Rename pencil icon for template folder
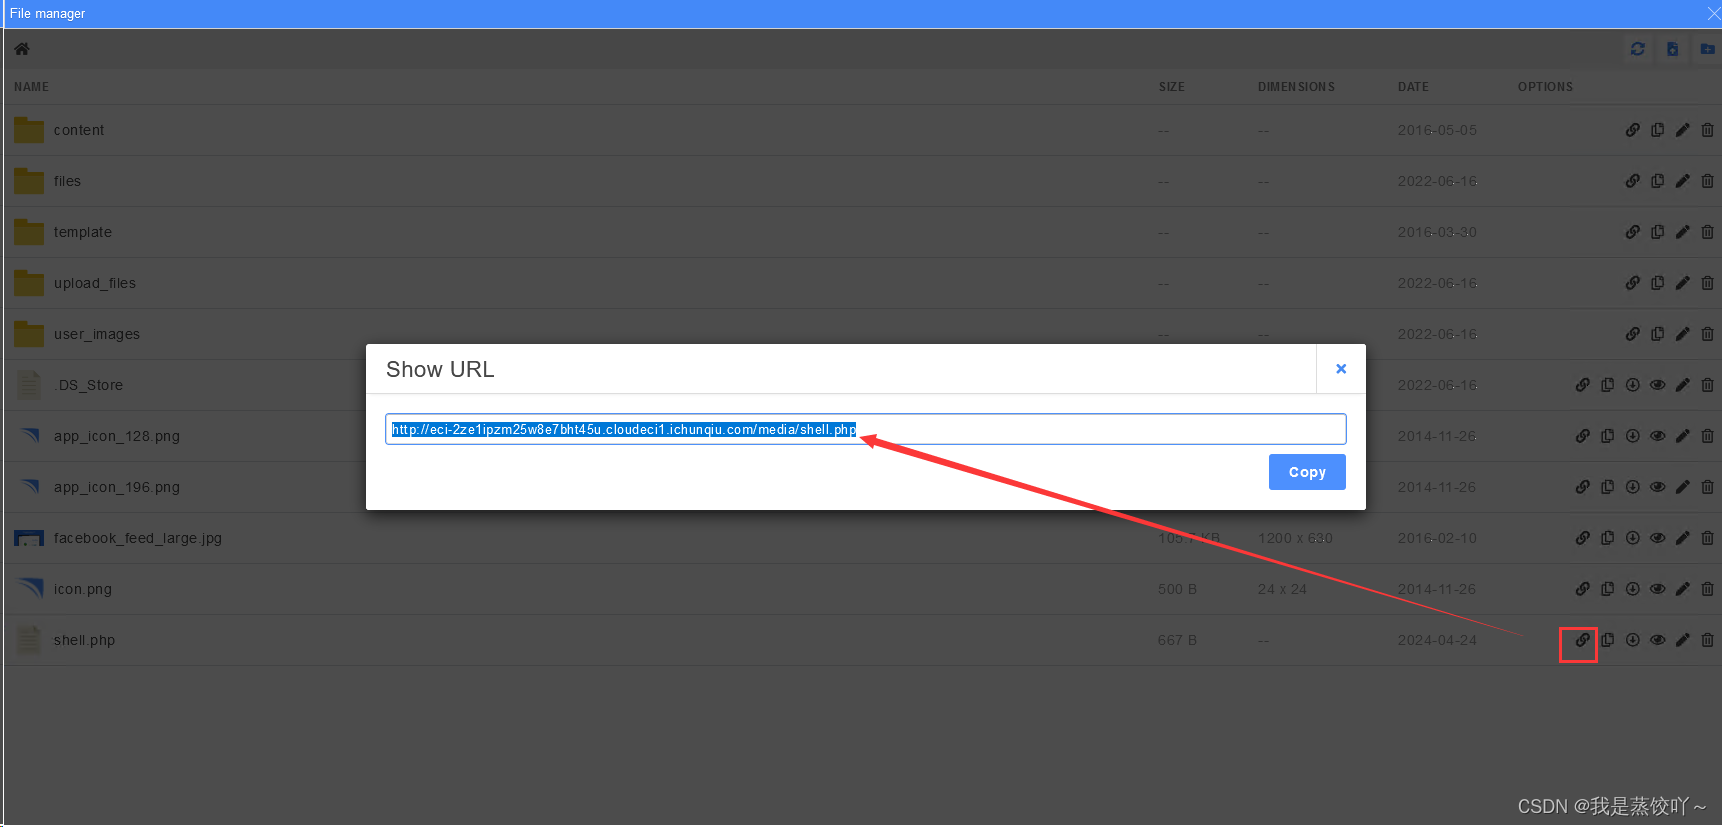1722x827 pixels. pyautogui.click(x=1682, y=232)
